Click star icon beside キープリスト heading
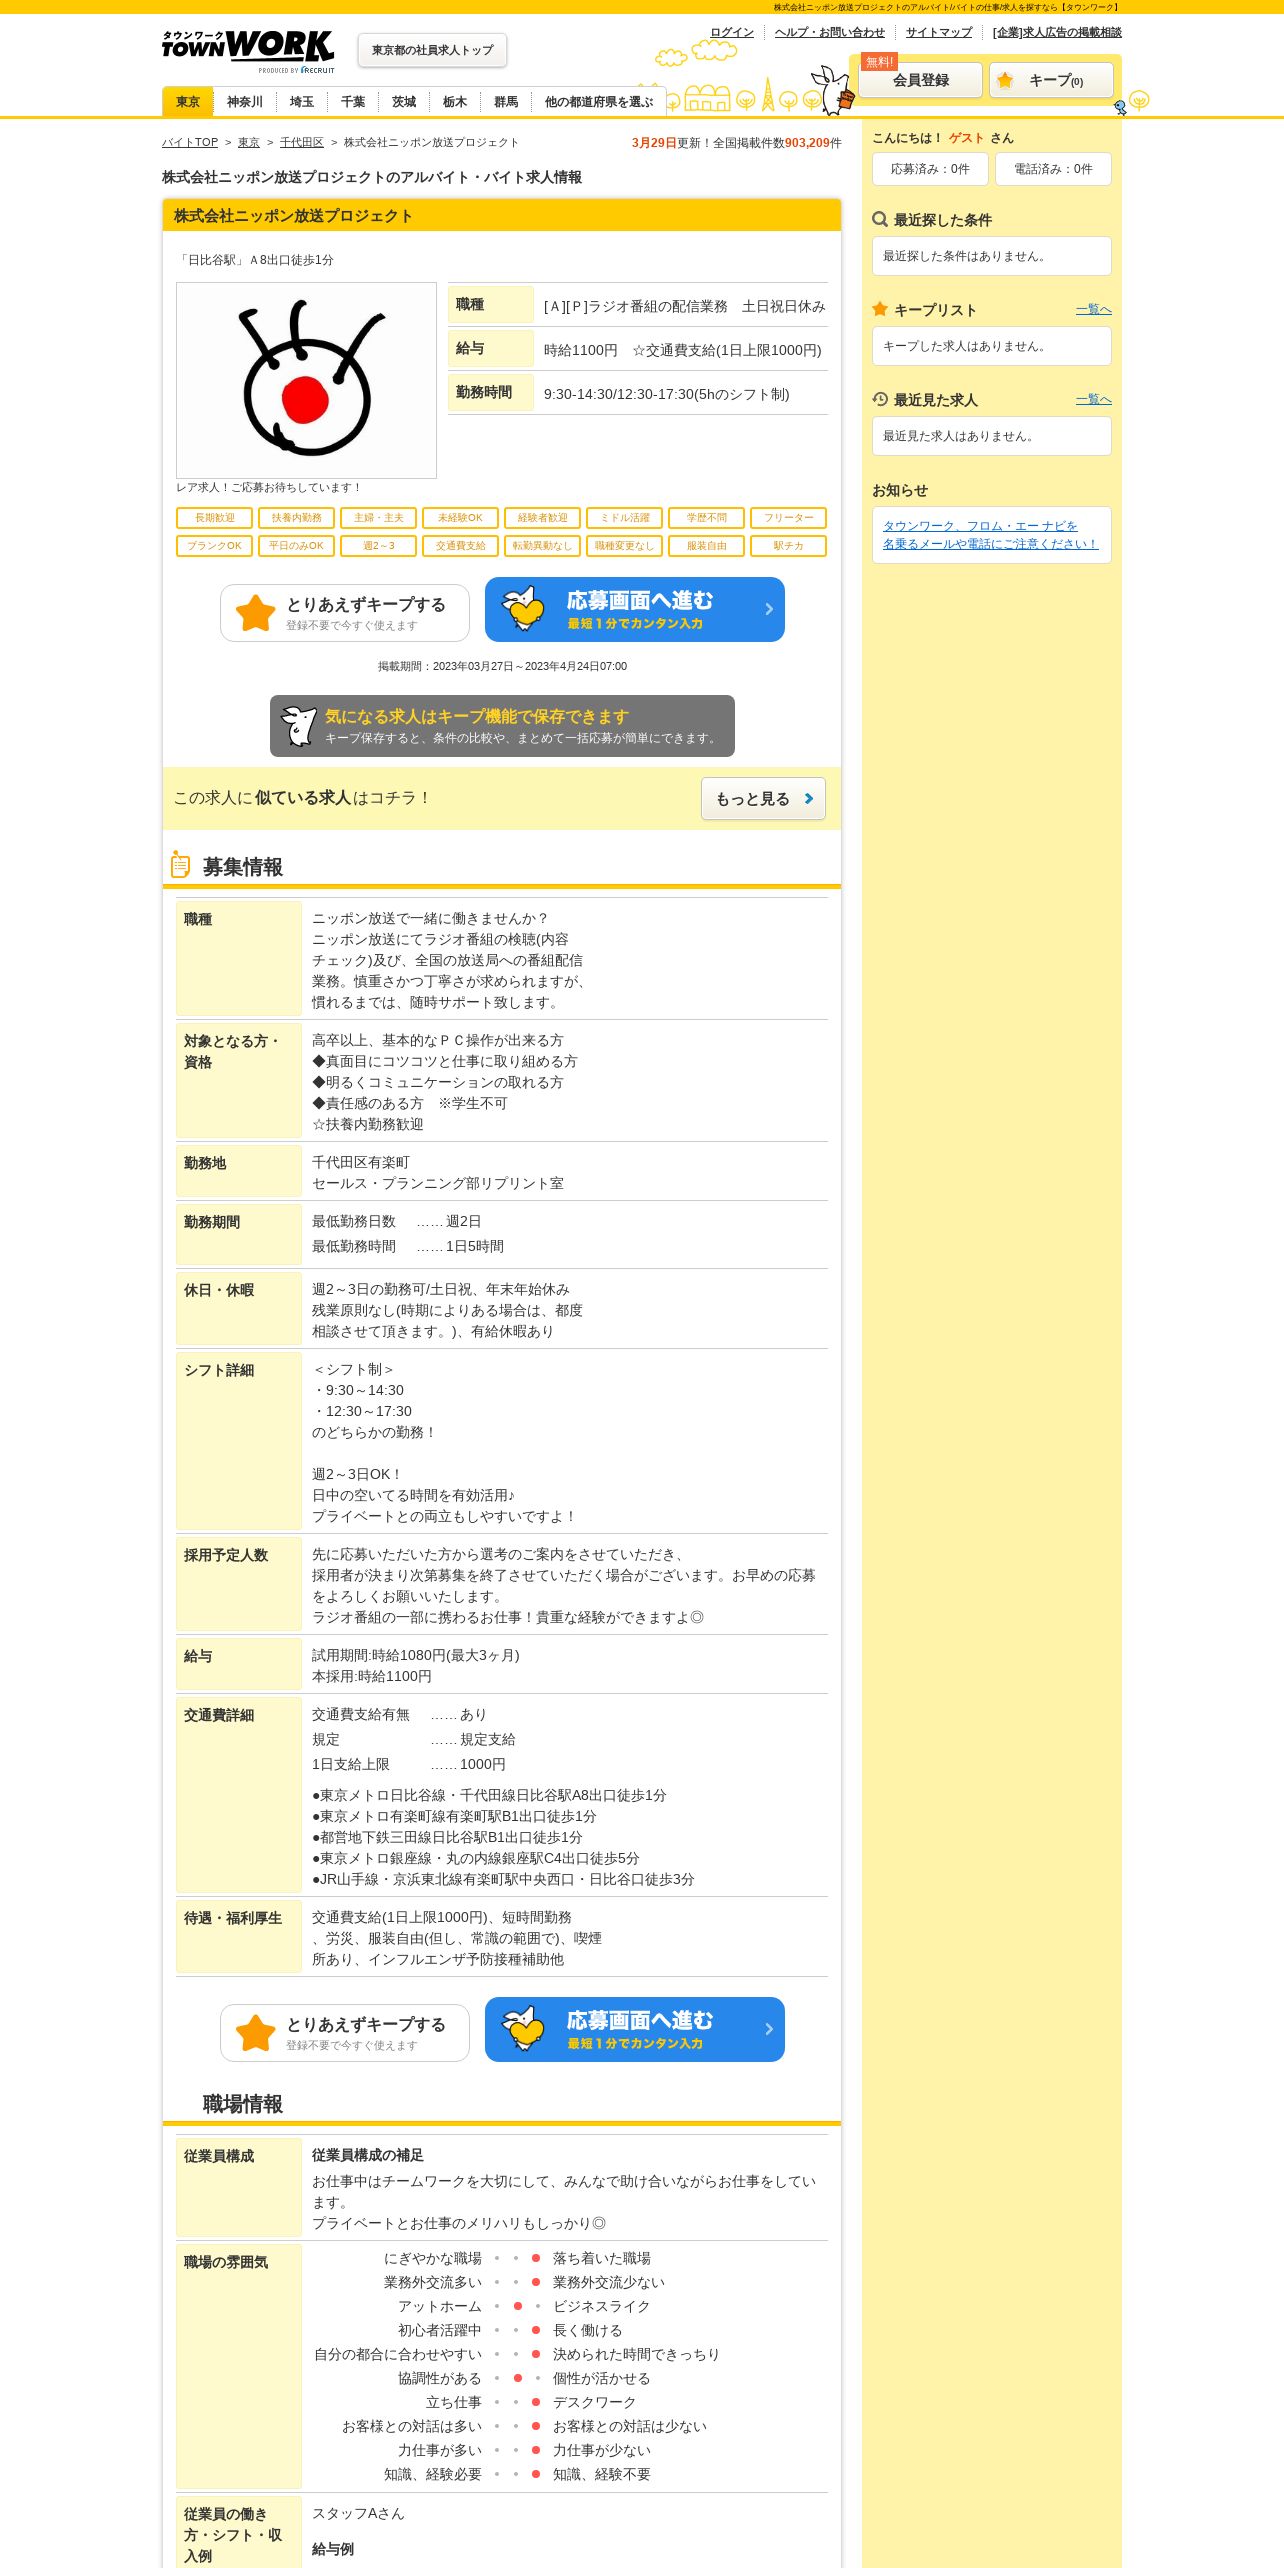Screen dimensions: 1284x2568 point(880,309)
